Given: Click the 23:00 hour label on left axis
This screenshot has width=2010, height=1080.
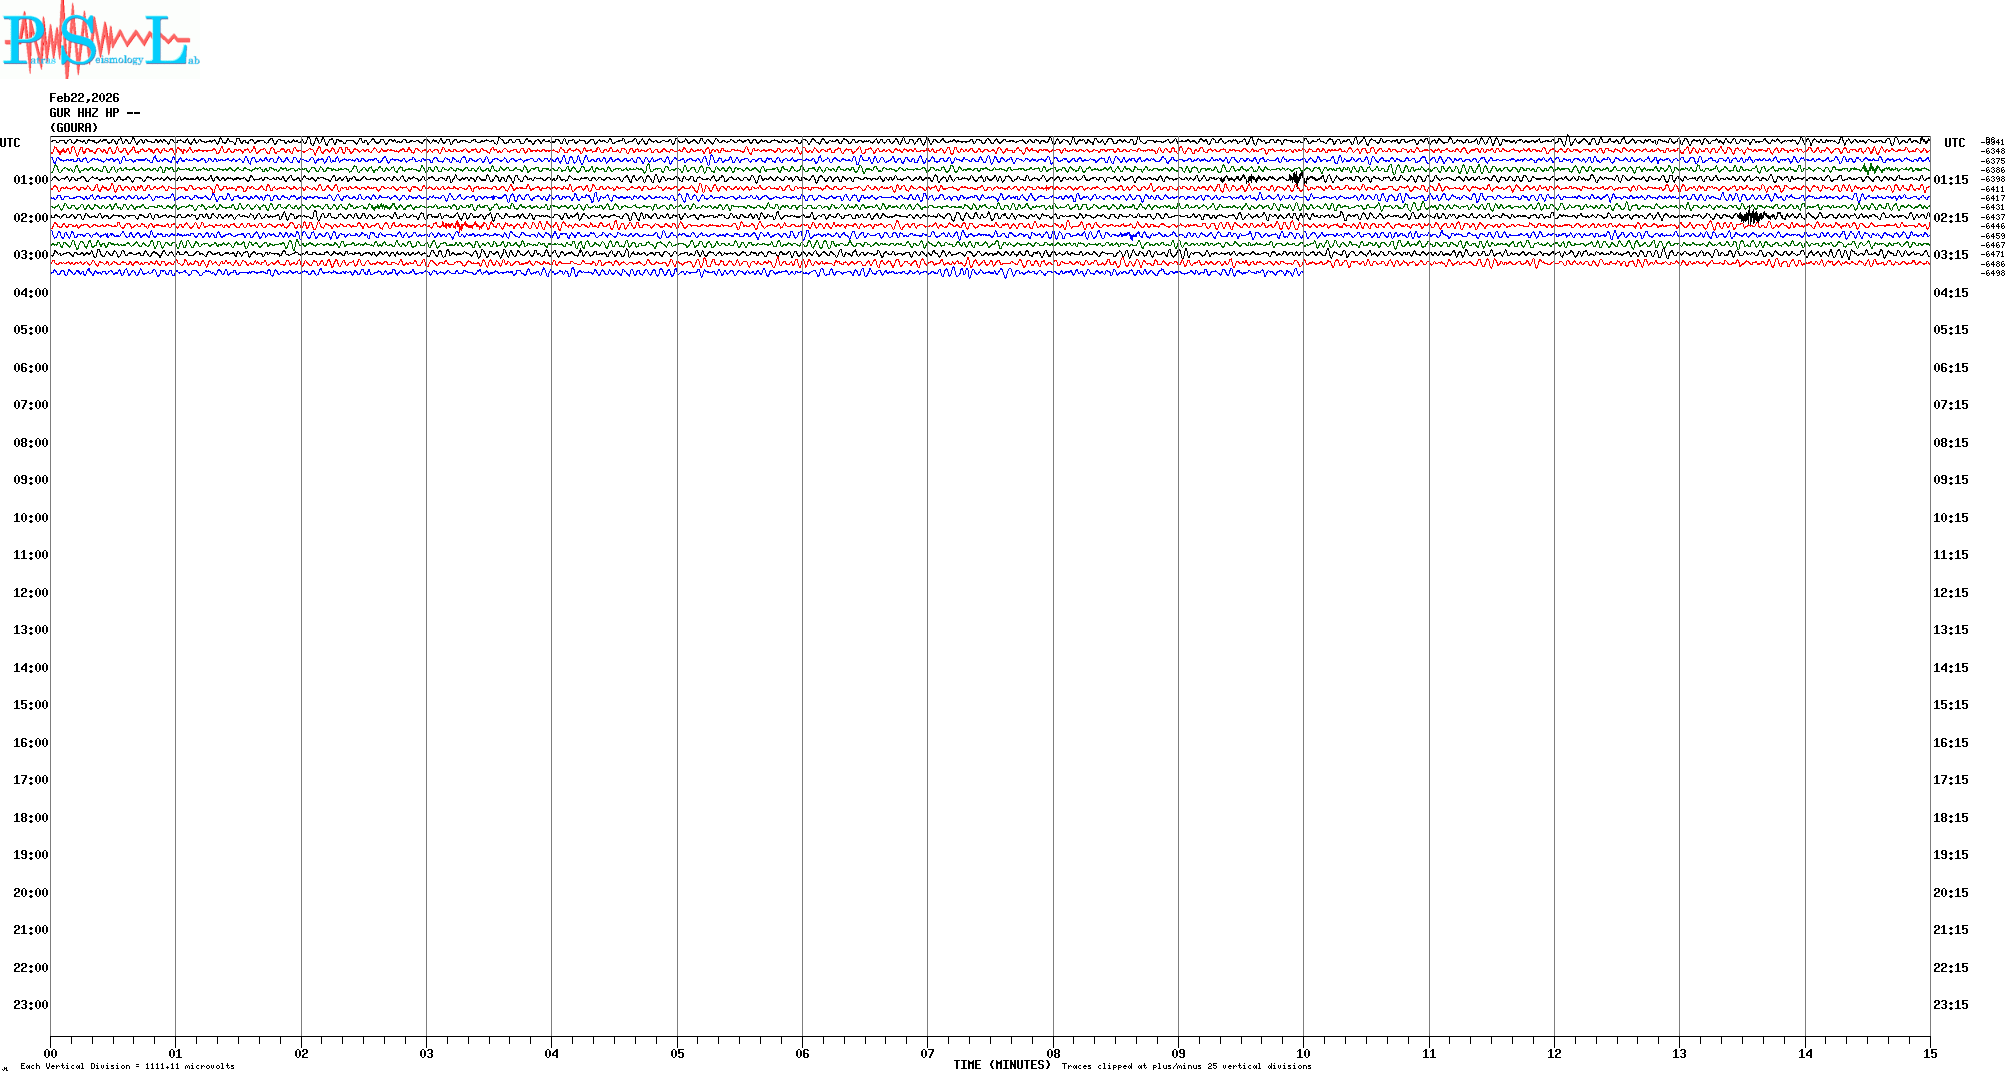Looking at the screenshot, I should [x=30, y=1005].
